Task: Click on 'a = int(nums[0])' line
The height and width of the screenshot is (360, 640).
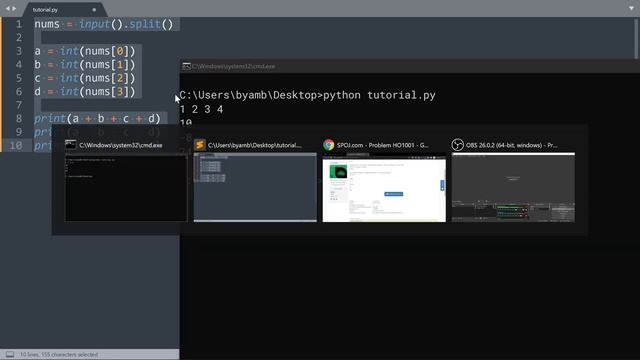Action: point(84,51)
